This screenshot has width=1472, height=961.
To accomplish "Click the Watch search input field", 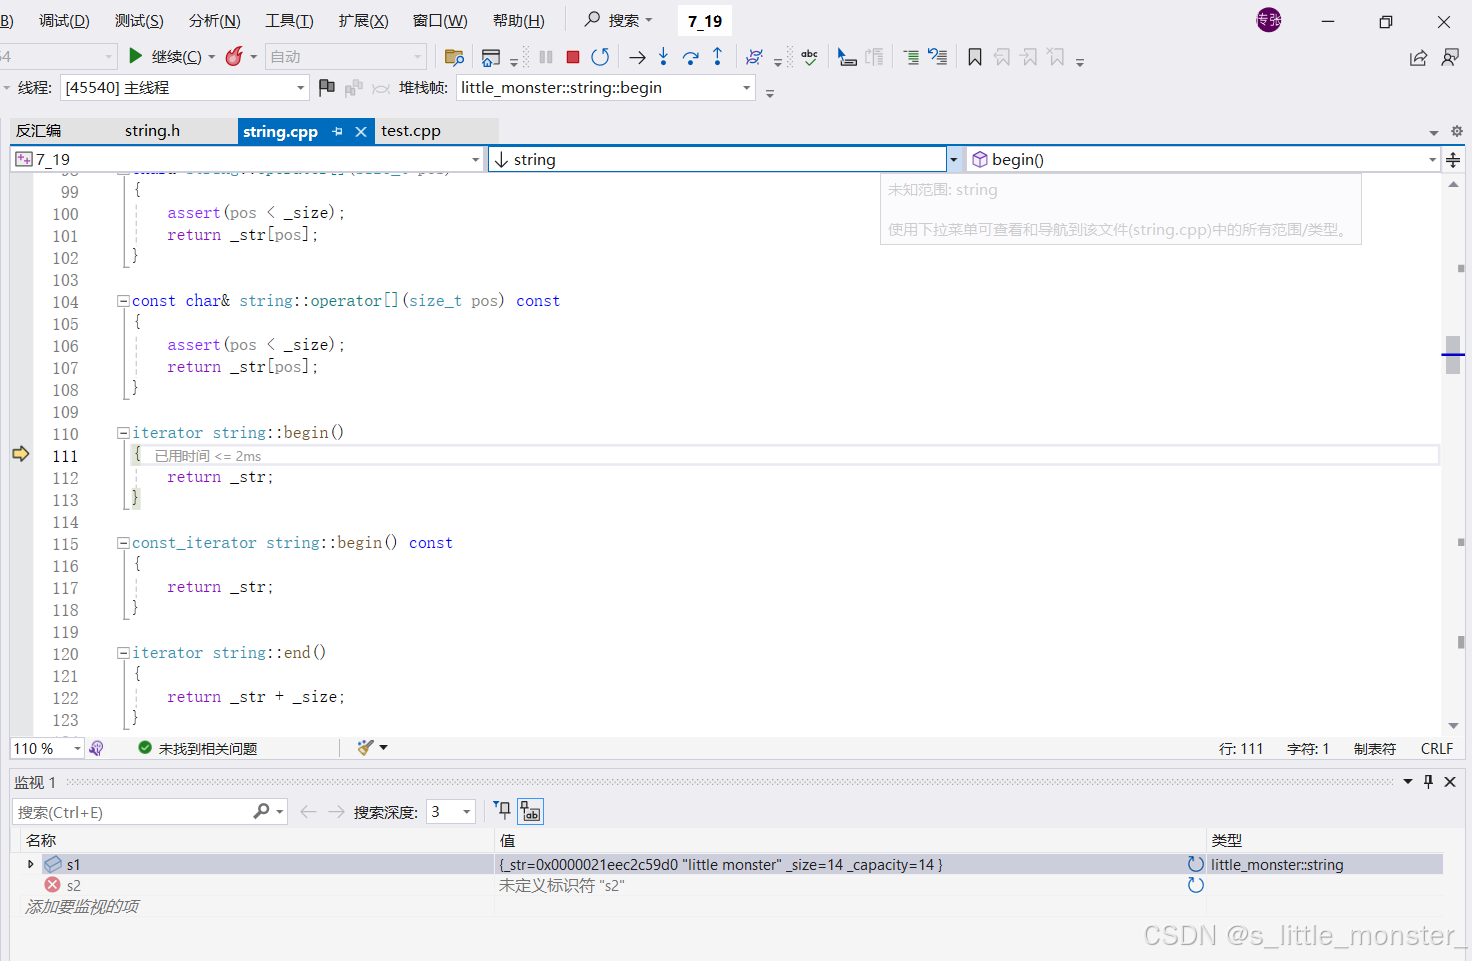I will point(133,812).
